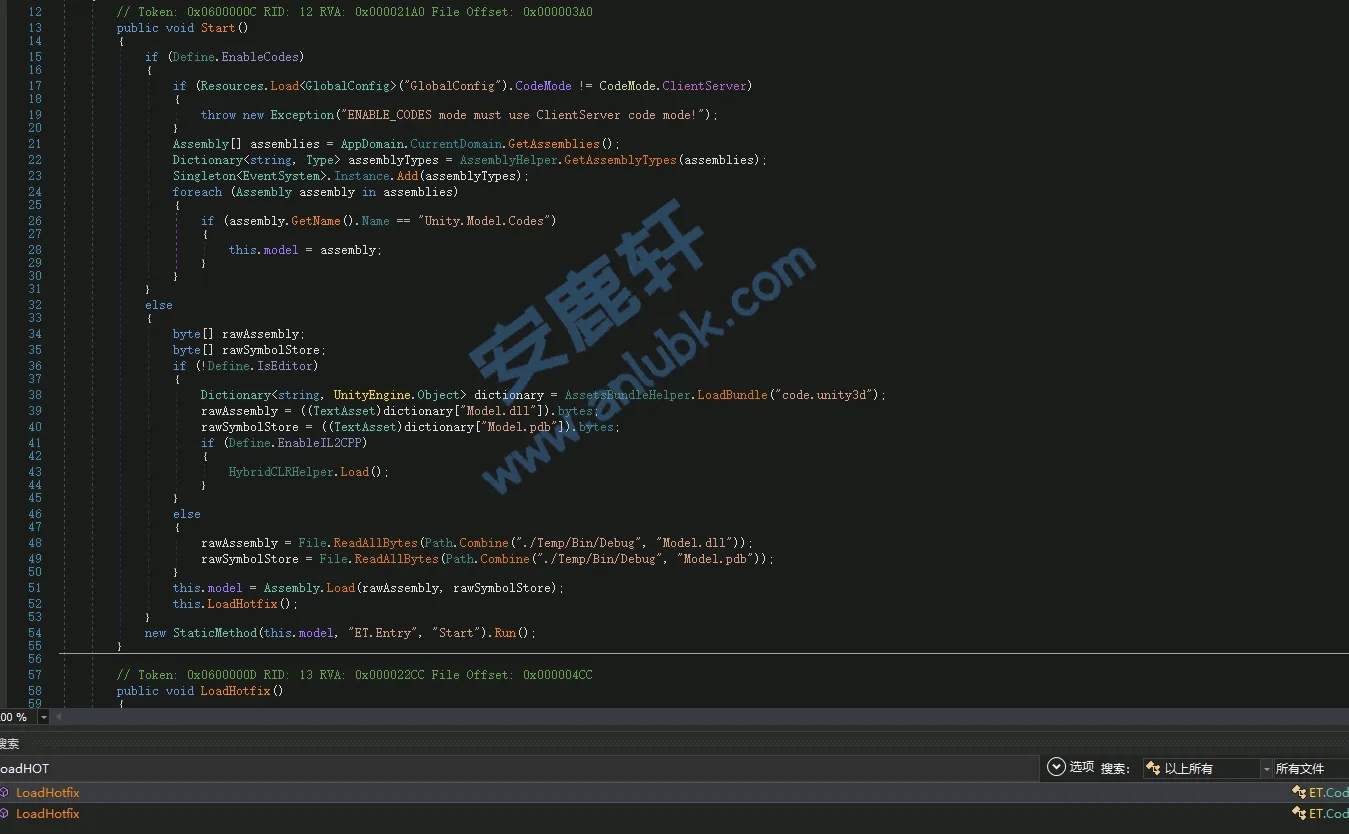Click the class icon beside first ET.Cod entry
Viewport: 1349px width, 834px height.
(x=1299, y=792)
